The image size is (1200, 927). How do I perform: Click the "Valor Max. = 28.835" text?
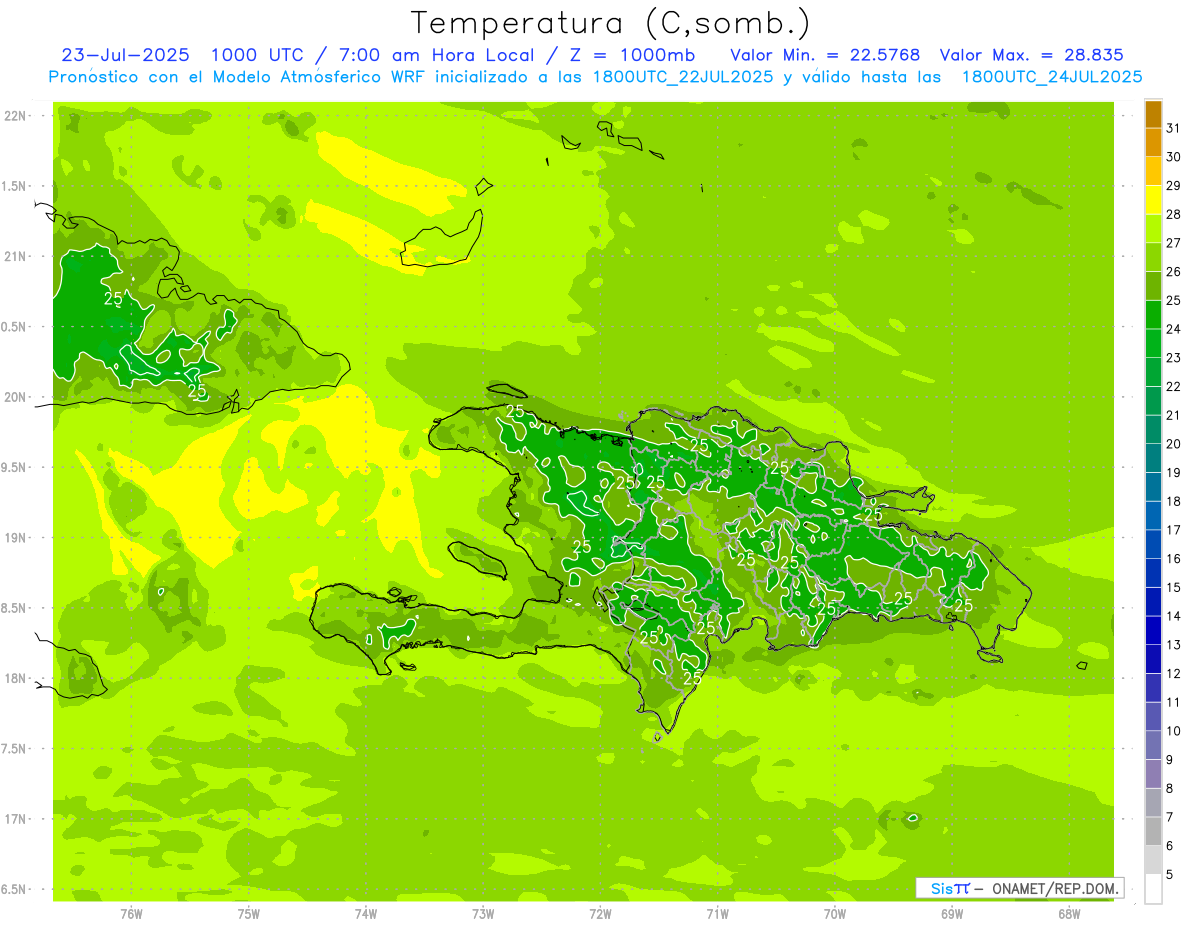1032,55
